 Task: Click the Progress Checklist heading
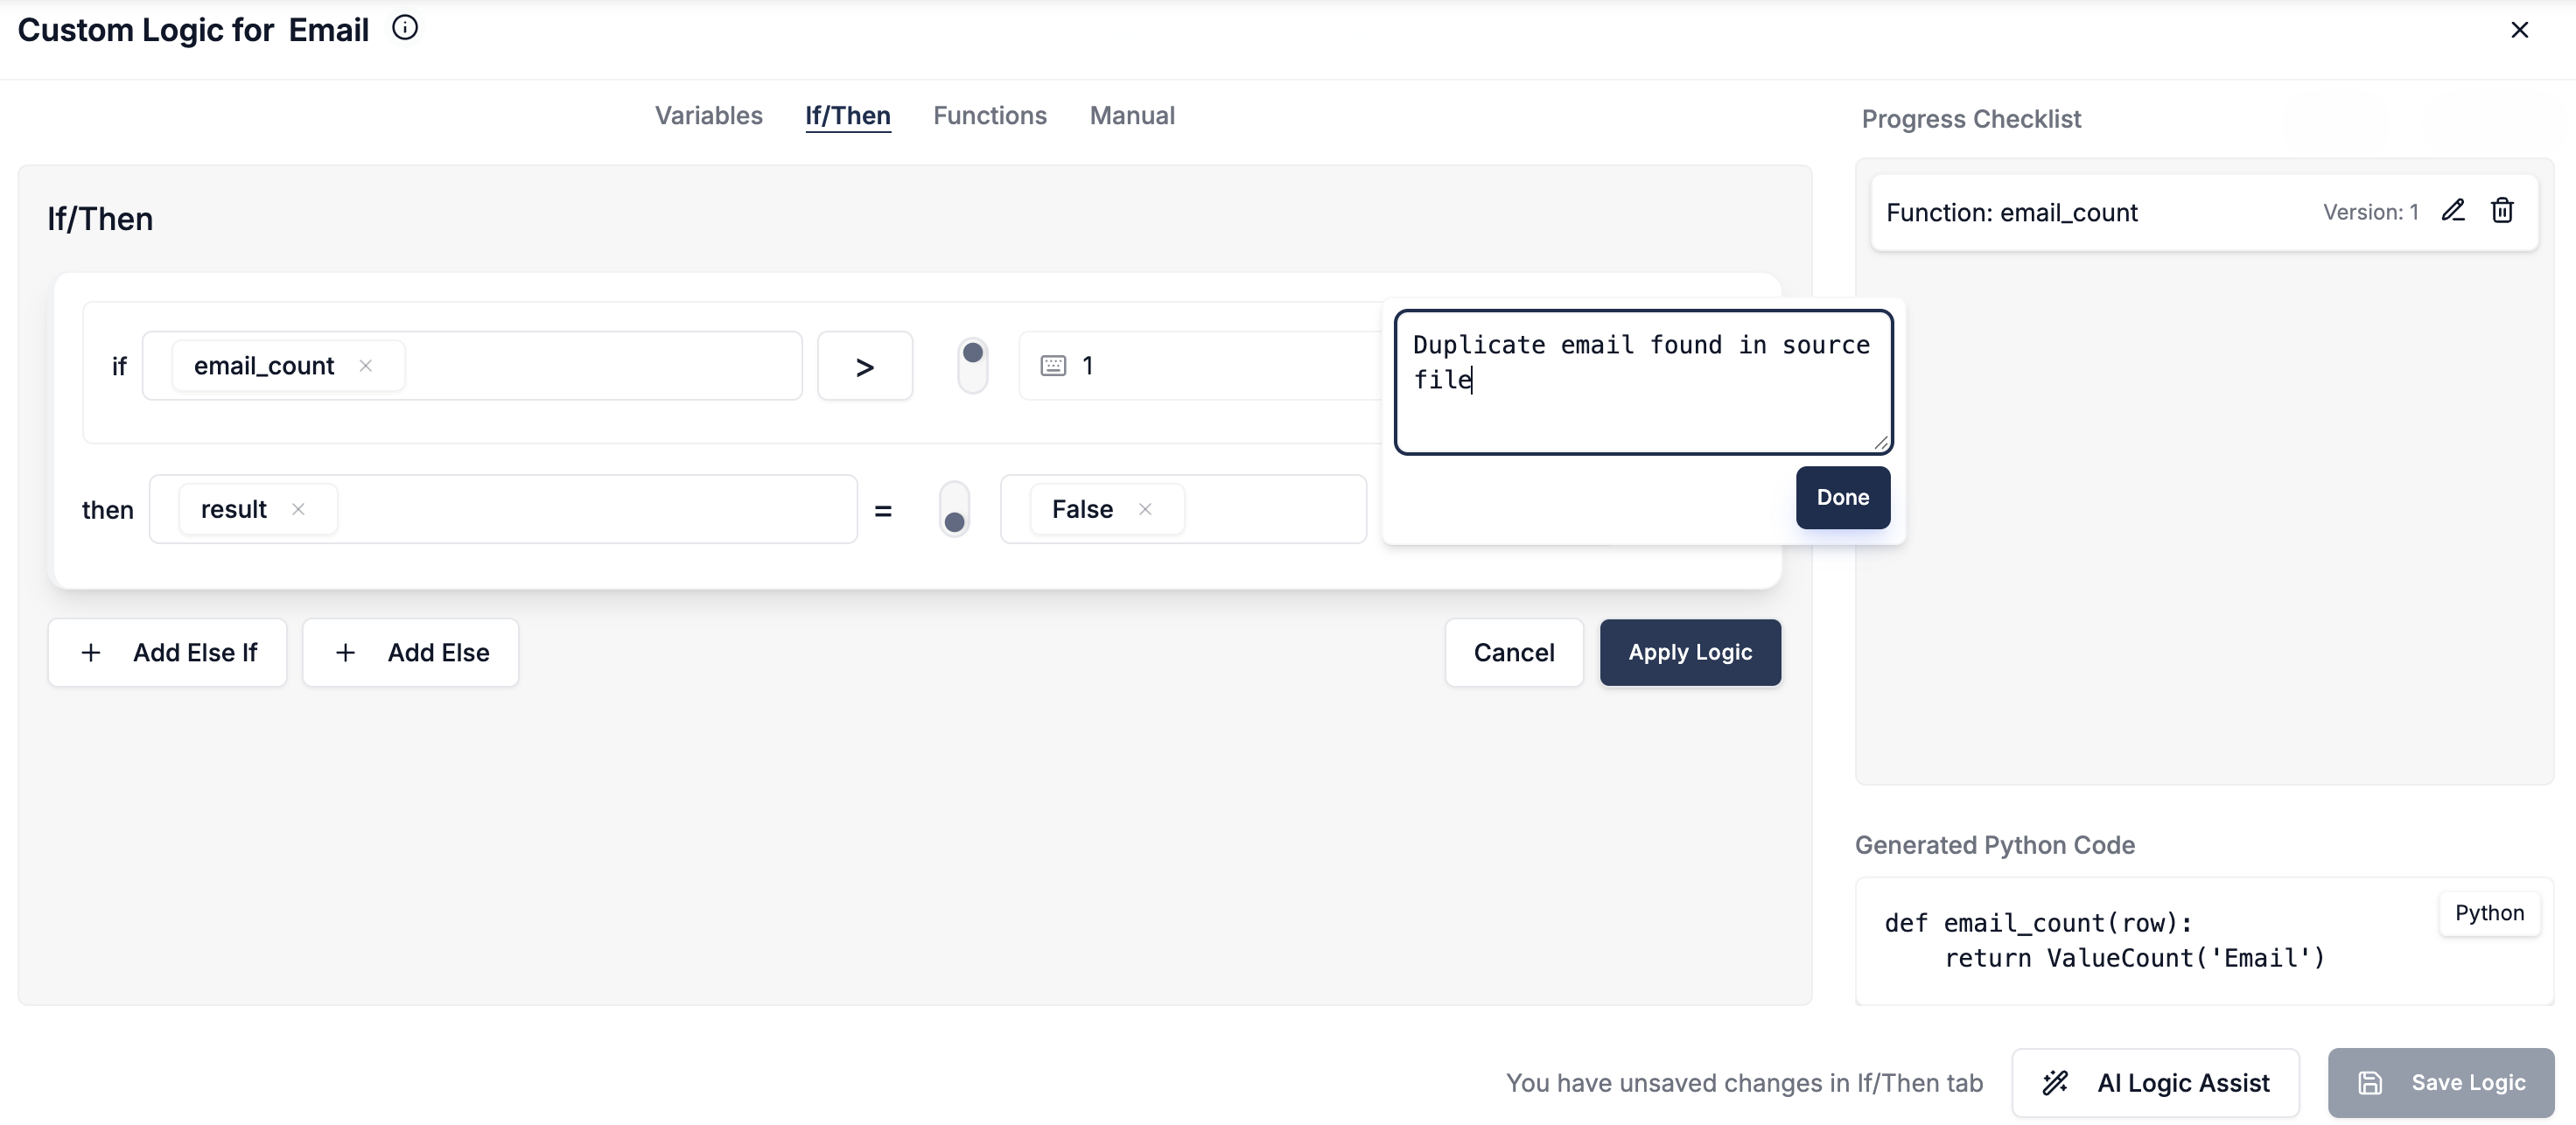click(x=1971, y=119)
